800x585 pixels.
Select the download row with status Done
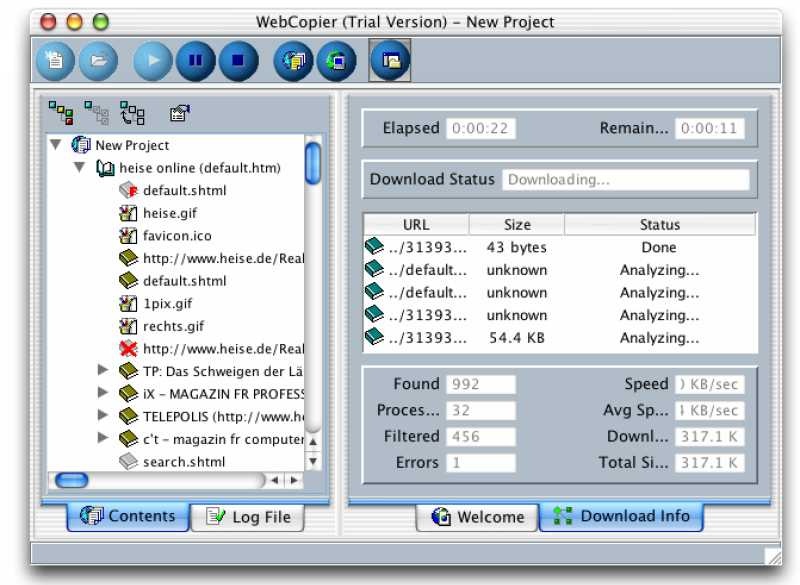click(x=560, y=247)
